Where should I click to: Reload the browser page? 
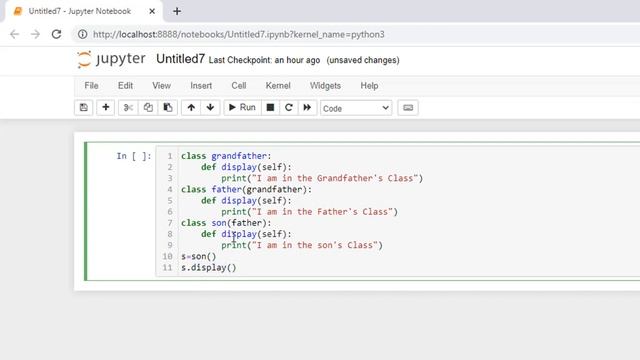click(x=56, y=34)
